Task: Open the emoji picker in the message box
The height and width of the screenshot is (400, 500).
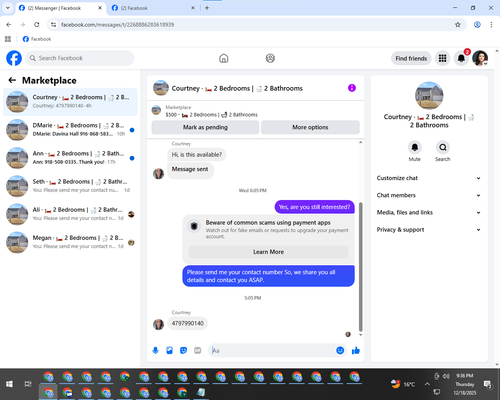Action: click(x=340, y=350)
